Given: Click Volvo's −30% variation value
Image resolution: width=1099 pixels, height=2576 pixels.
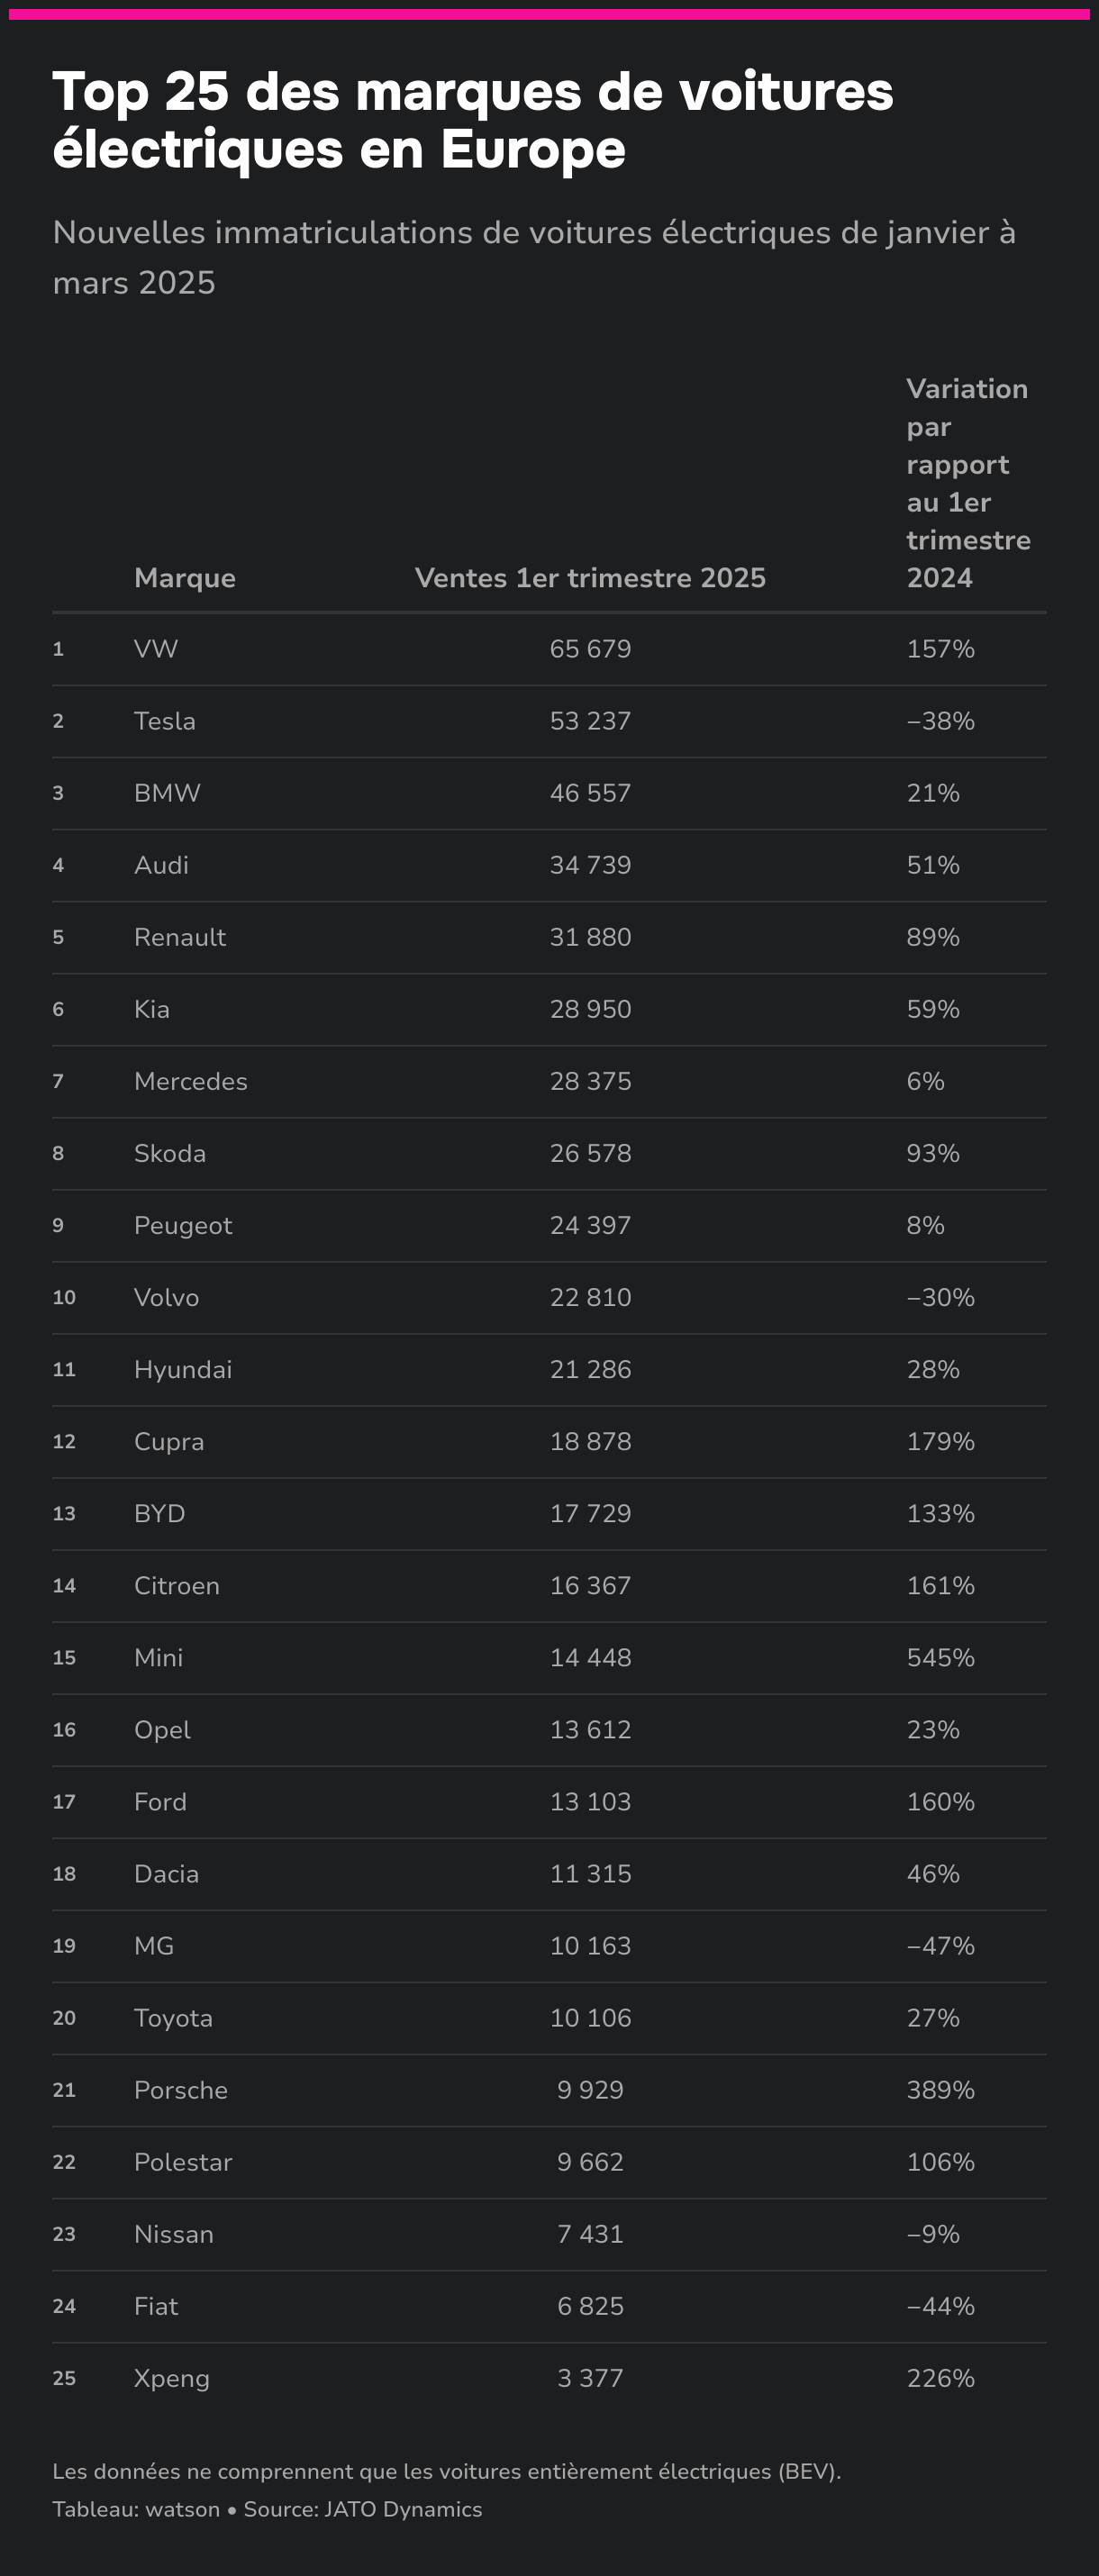Looking at the screenshot, I should click(940, 1297).
